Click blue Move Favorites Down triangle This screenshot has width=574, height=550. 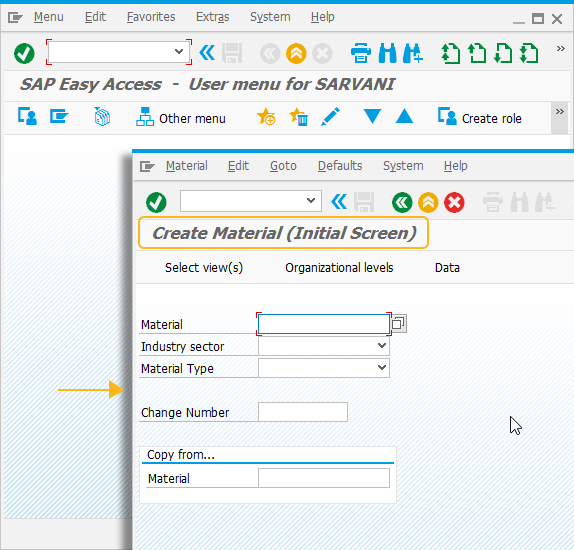(372, 116)
